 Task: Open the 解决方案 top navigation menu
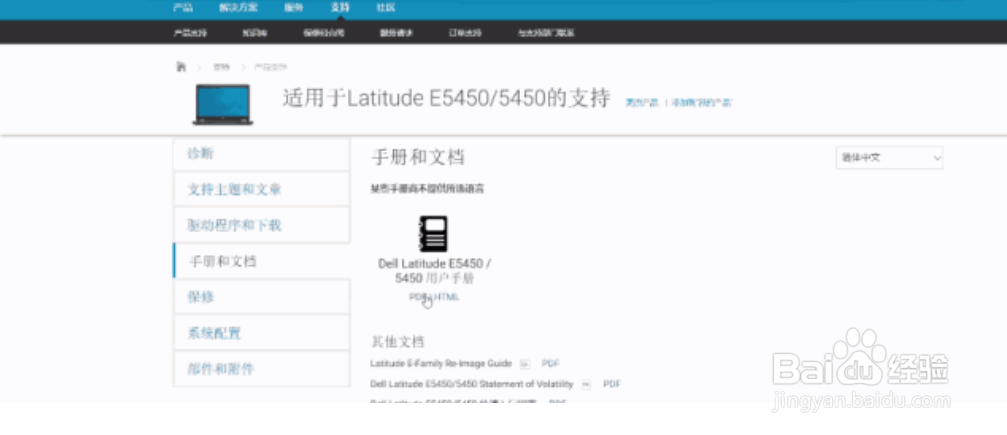(x=238, y=8)
